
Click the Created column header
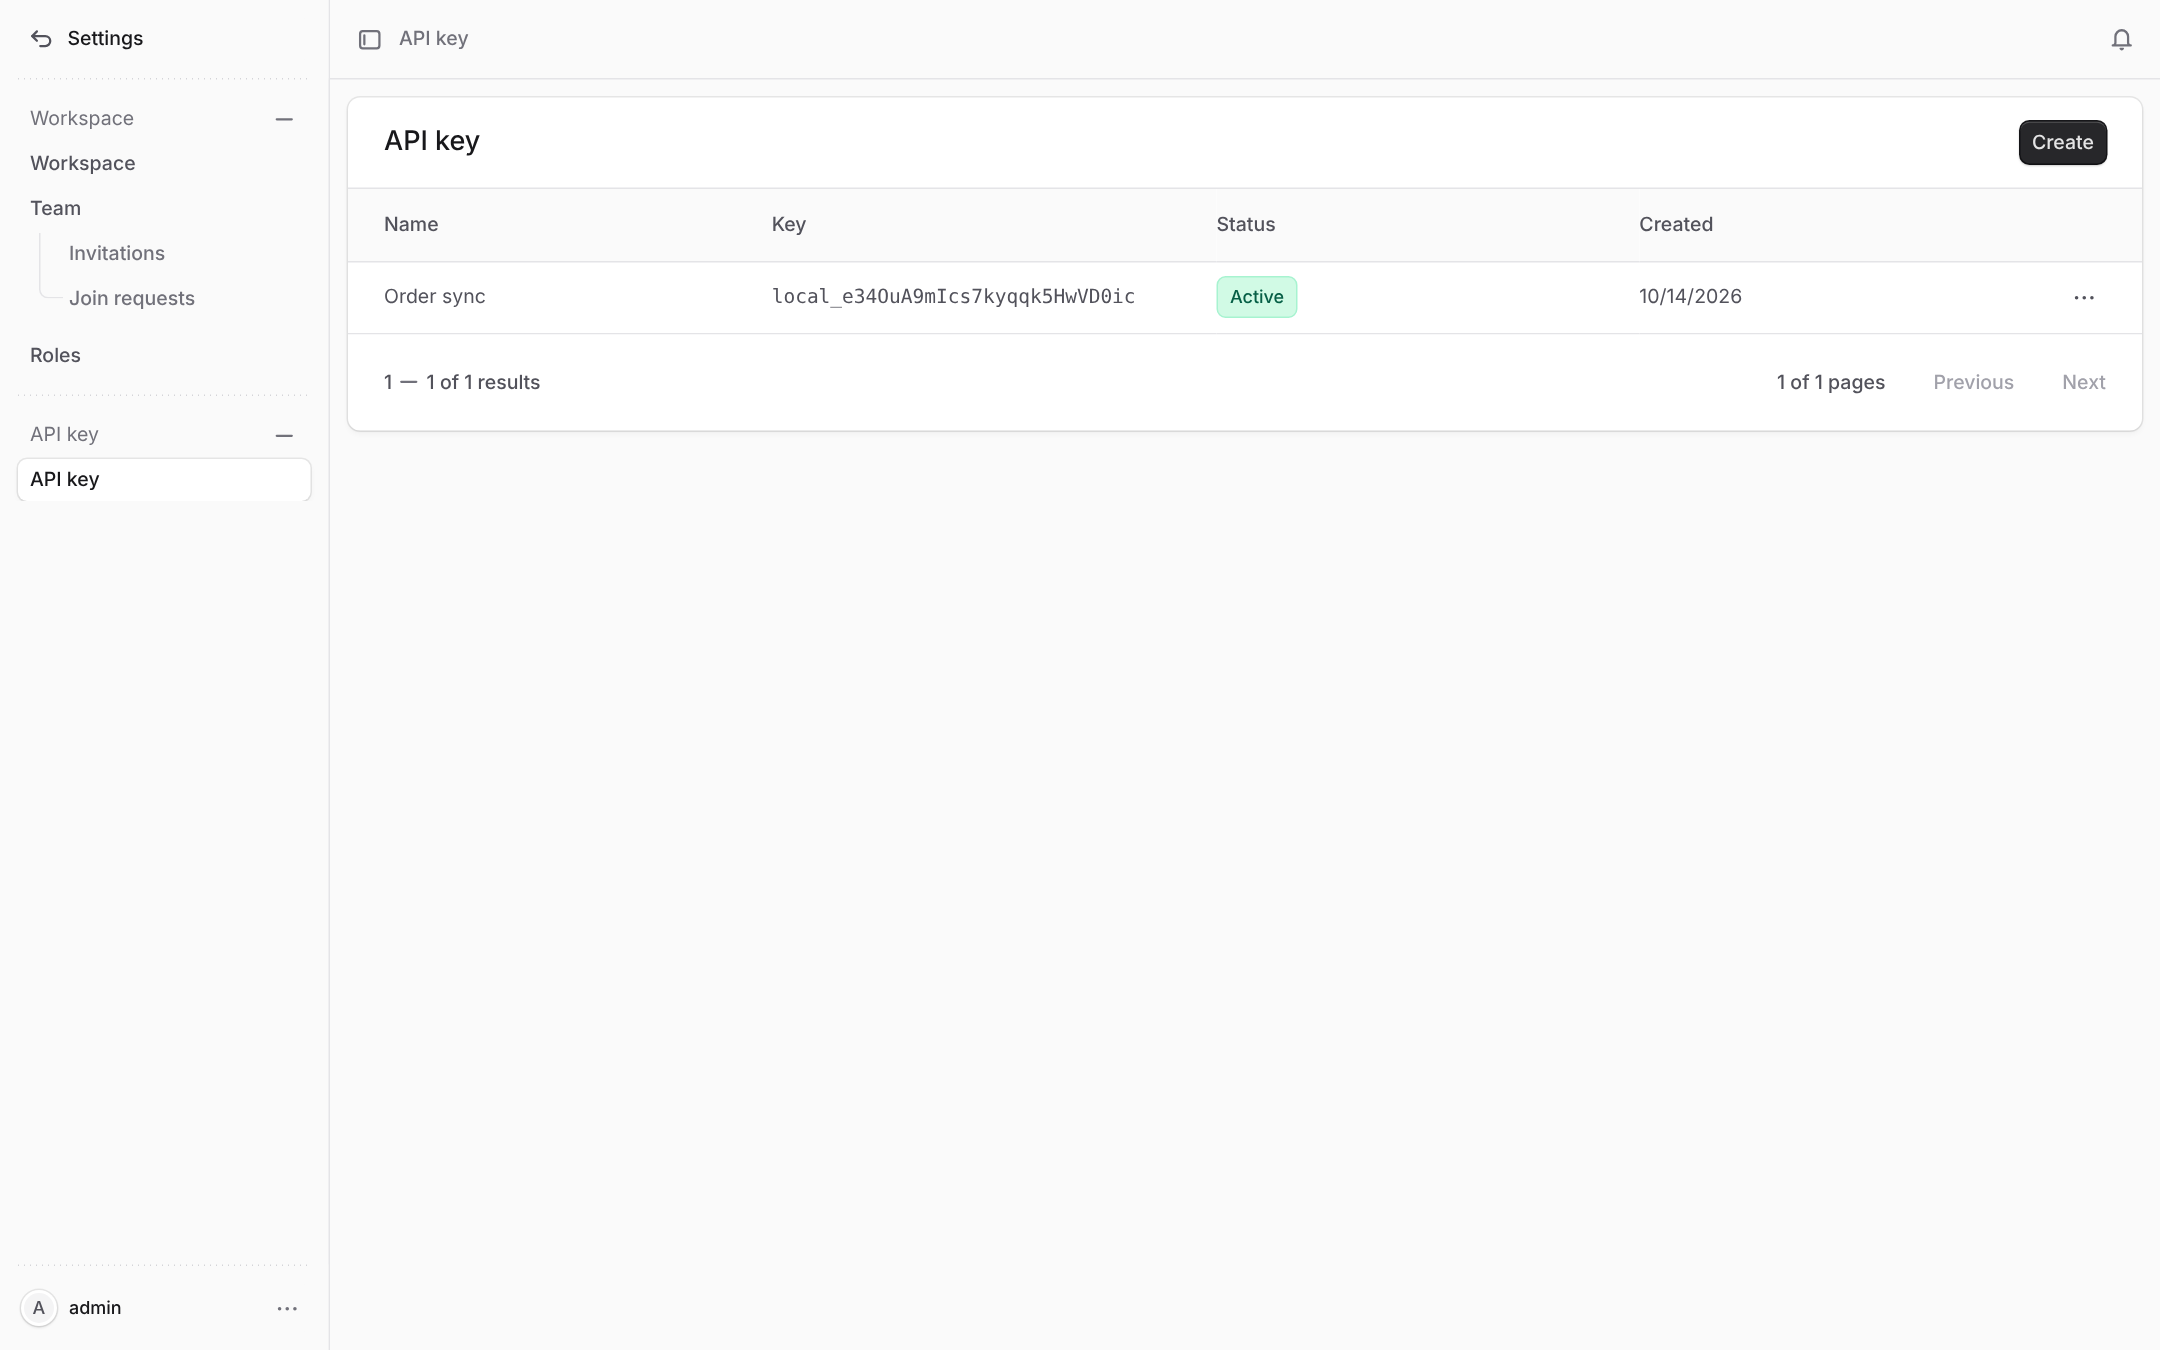point(1676,224)
